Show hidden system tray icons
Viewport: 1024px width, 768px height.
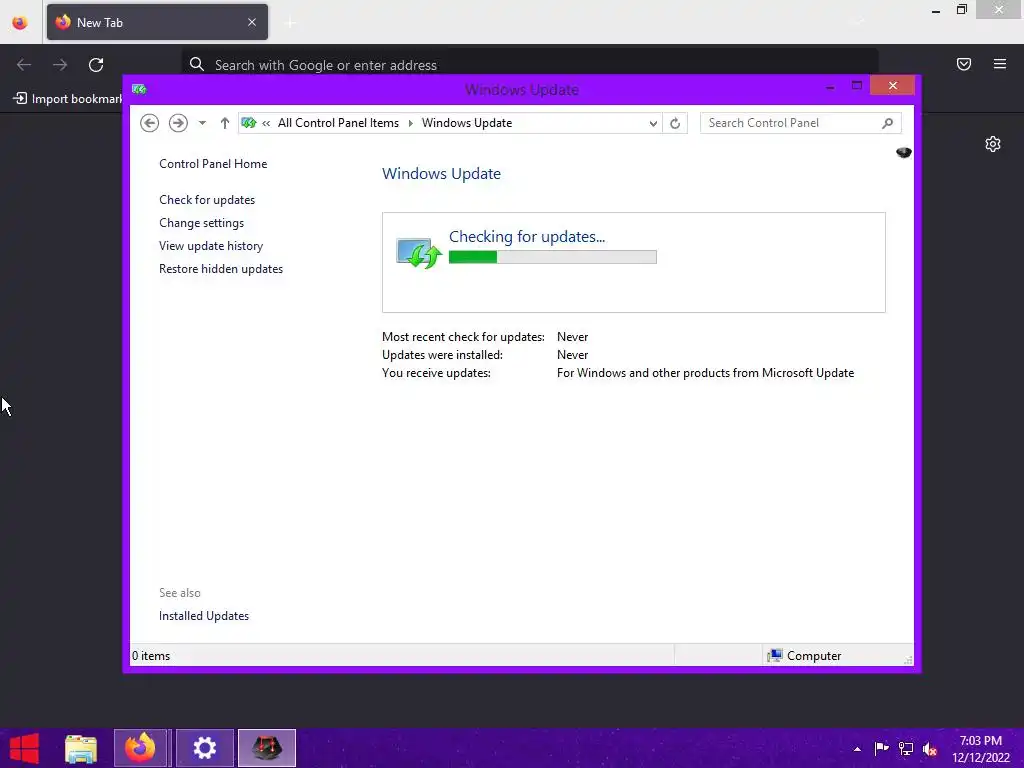coord(857,749)
